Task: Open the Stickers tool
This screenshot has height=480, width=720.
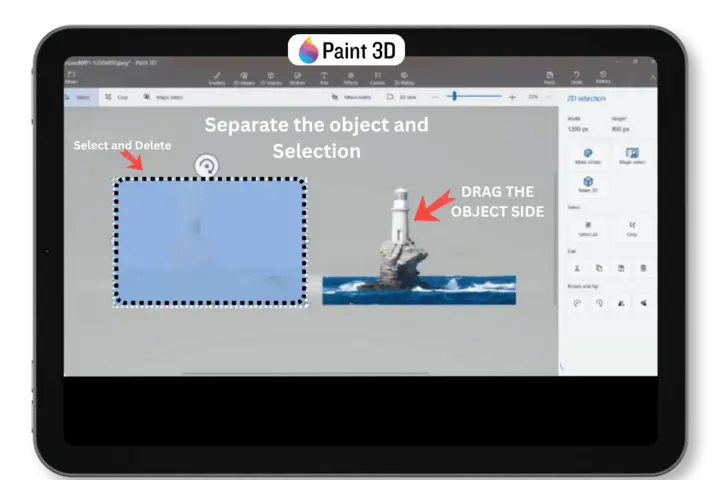Action: pyautogui.click(x=297, y=77)
